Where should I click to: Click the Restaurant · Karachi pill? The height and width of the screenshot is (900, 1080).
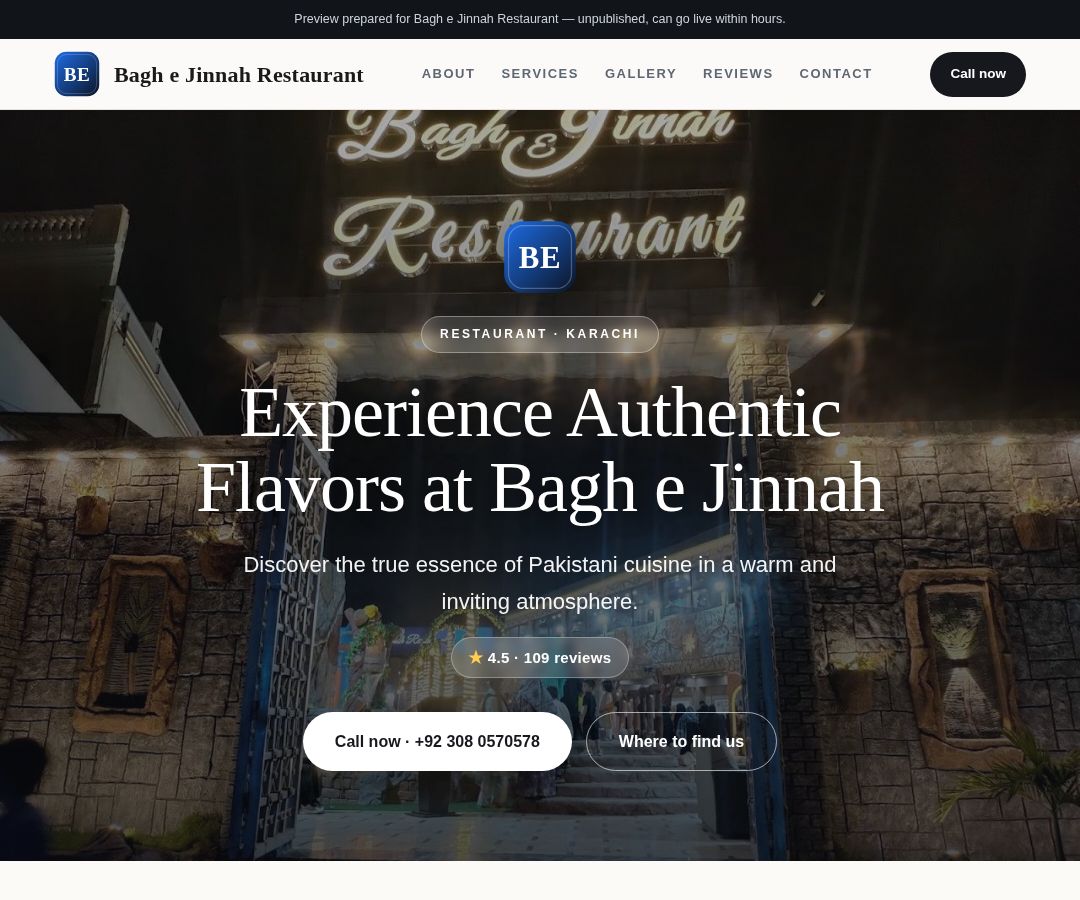pyautogui.click(x=539, y=334)
